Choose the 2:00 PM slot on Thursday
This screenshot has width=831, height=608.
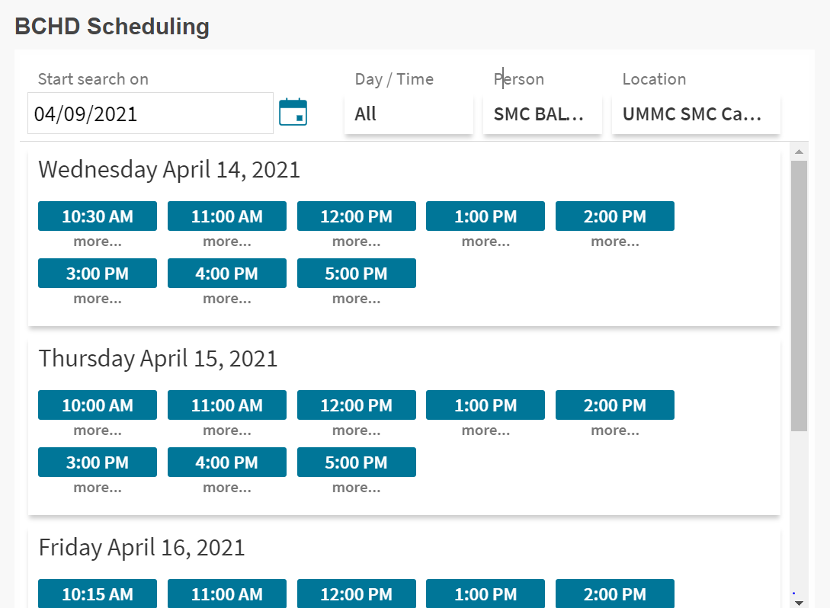tap(615, 405)
